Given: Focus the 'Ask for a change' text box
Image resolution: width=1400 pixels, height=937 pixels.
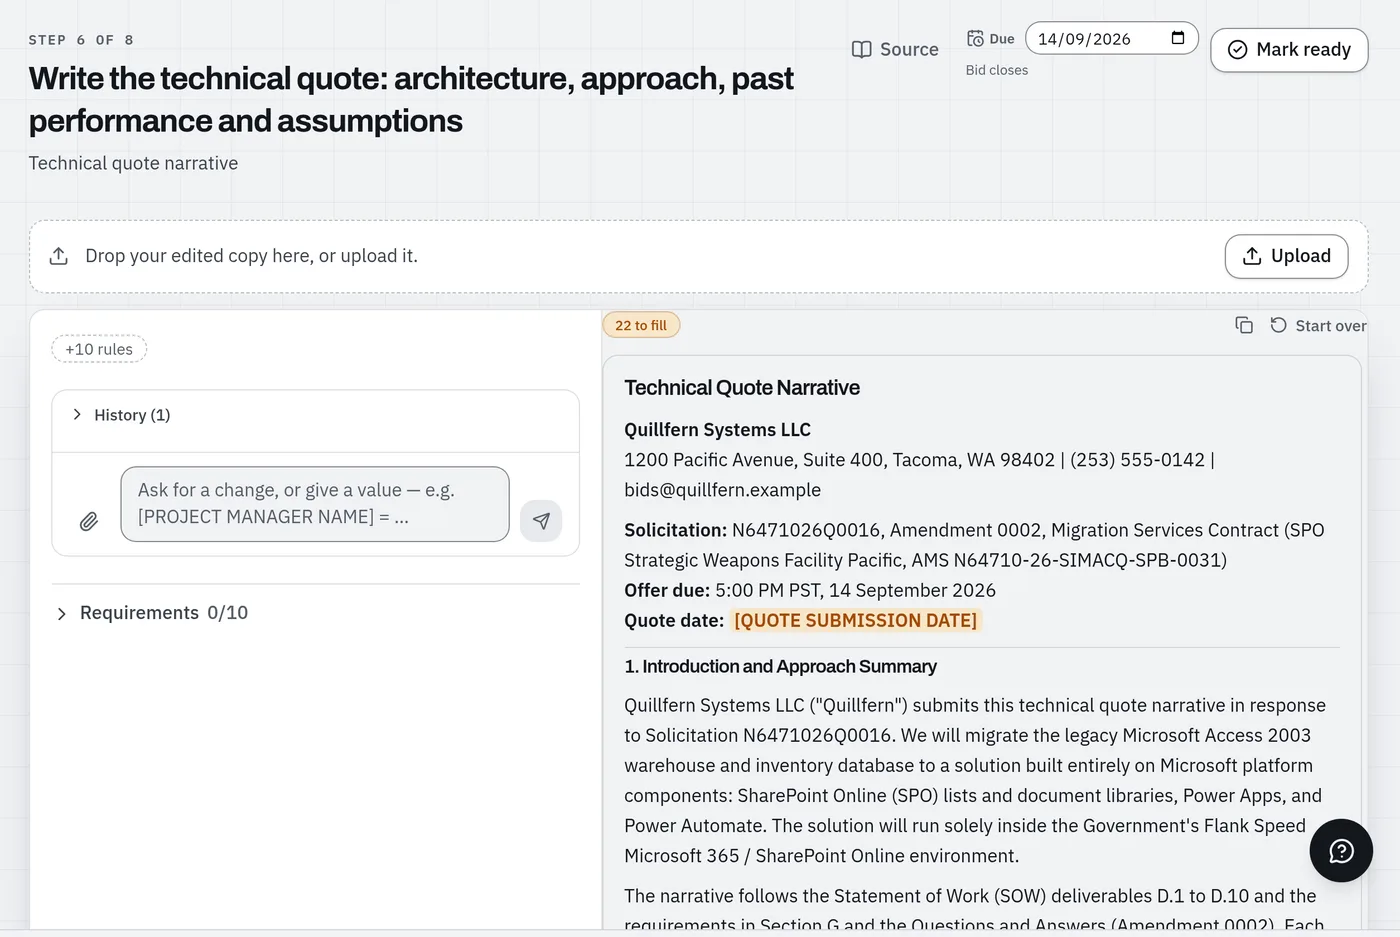Looking at the screenshot, I should pyautogui.click(x=315, y=504).
